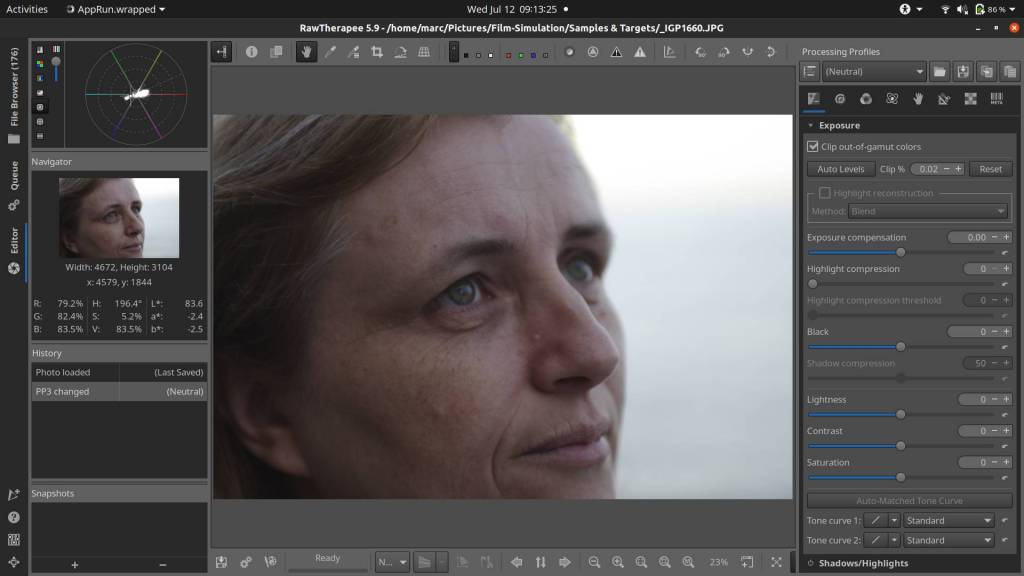The image size is (1024, 576).
Task: Pick the white balance eyedropper tool
Action: 330,52
